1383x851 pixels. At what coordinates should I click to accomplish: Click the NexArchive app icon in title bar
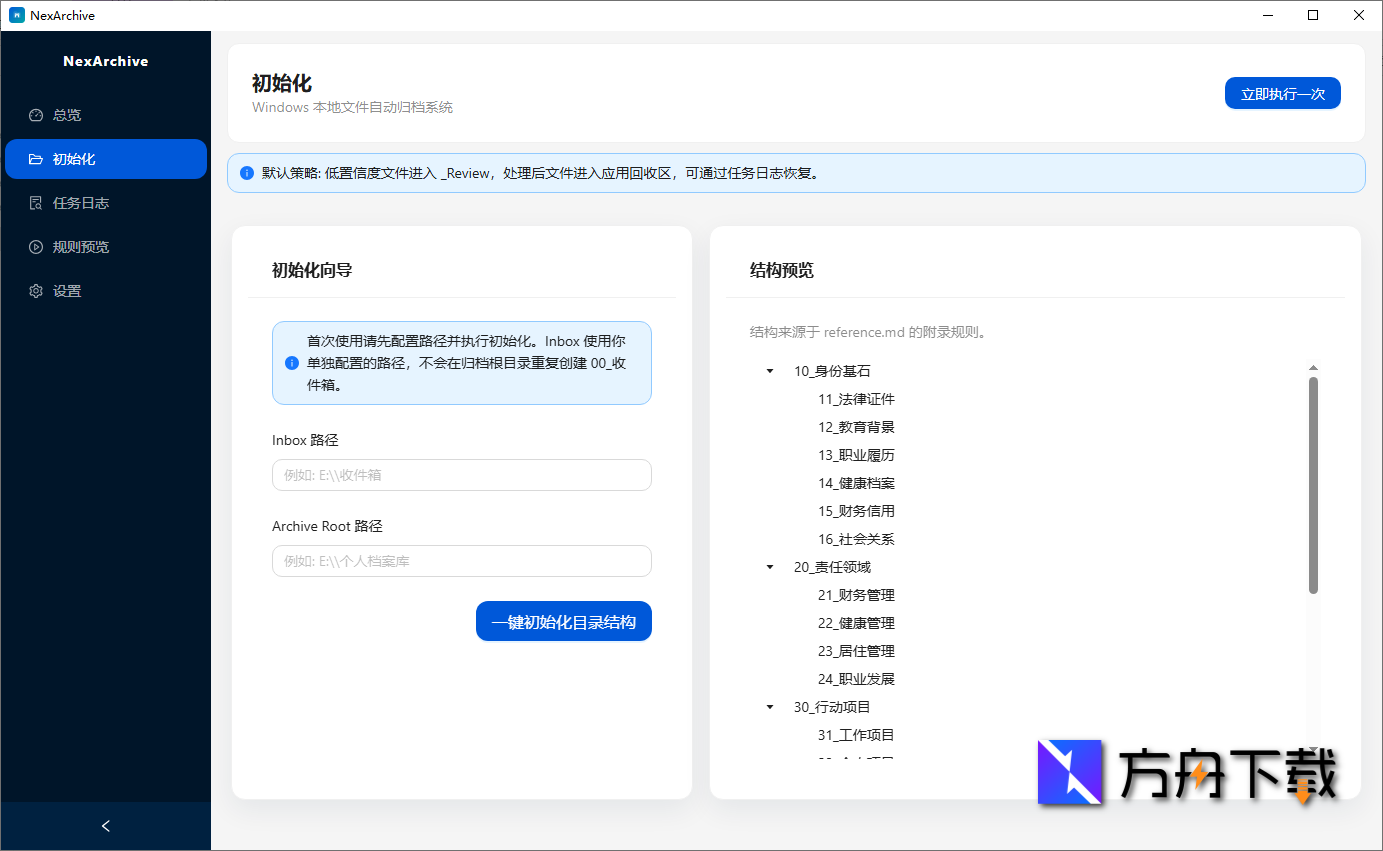tap(16, 14)
